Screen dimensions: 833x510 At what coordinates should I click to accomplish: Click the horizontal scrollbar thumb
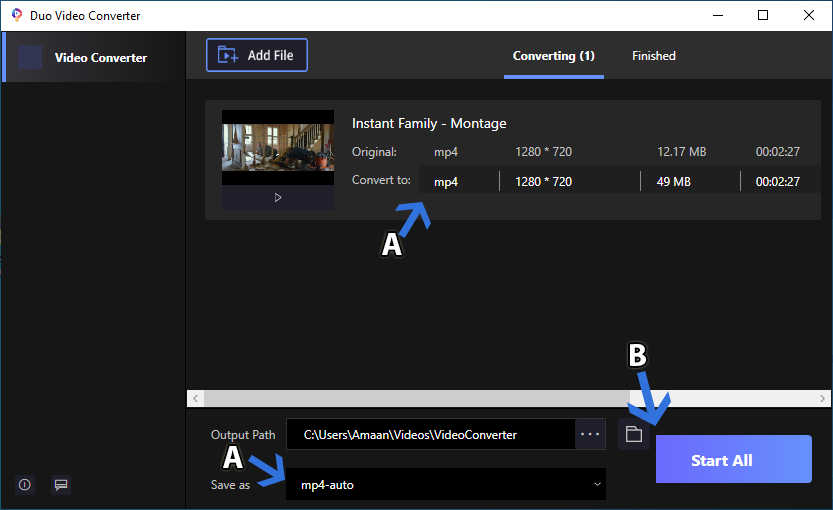[x=417, y=398]
